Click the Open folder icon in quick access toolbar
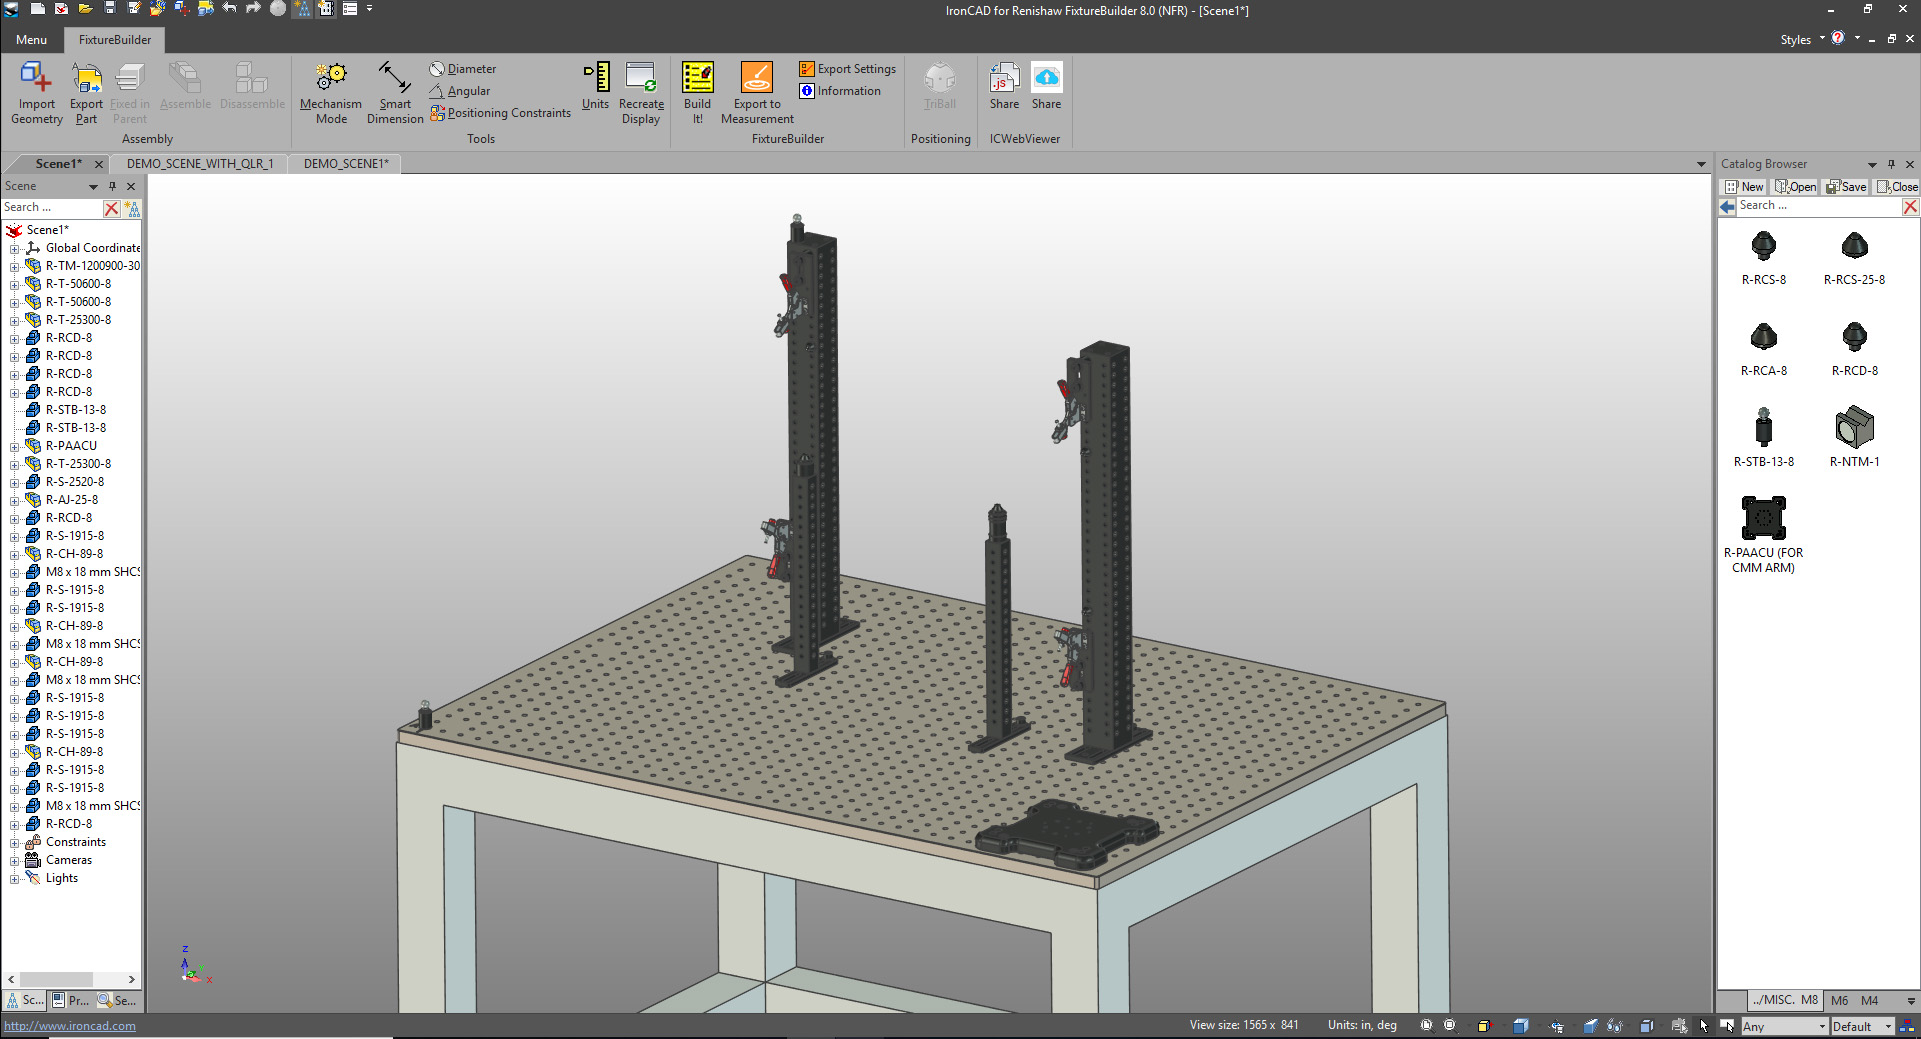 tap(86, 8)
